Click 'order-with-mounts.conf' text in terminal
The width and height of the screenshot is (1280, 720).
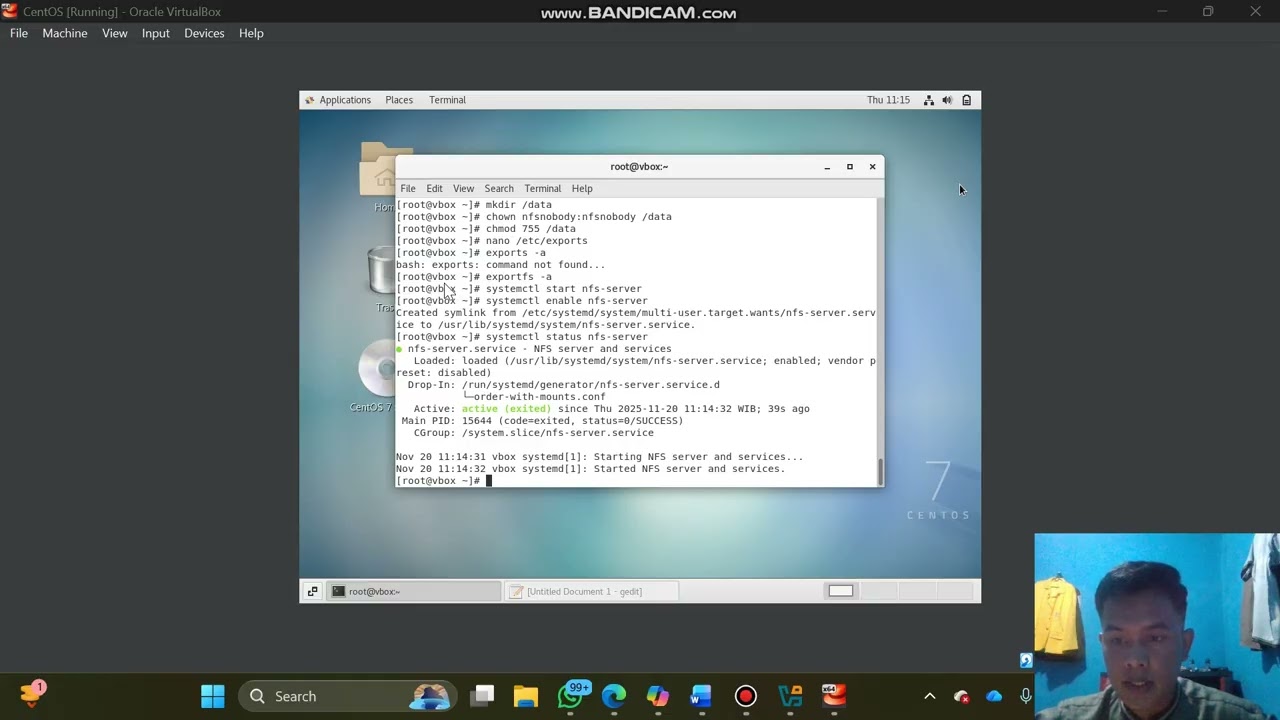(x=539, y=396)
